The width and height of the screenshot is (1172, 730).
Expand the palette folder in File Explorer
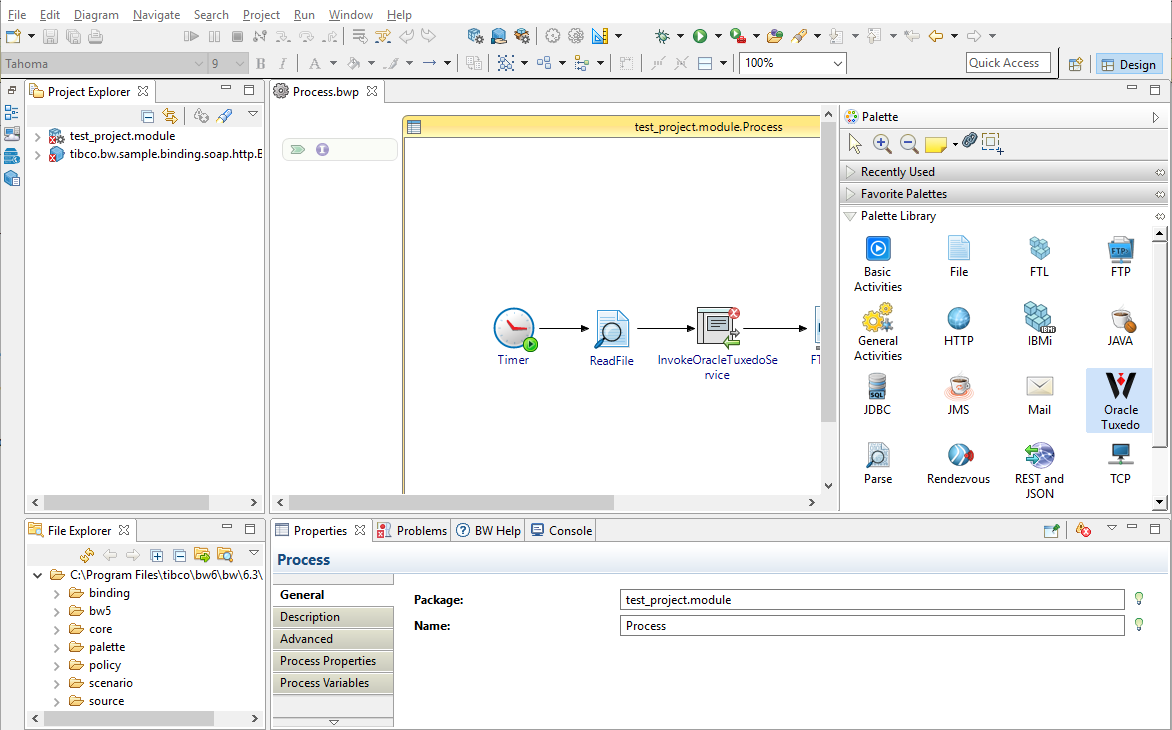click(x=57, y=647)
